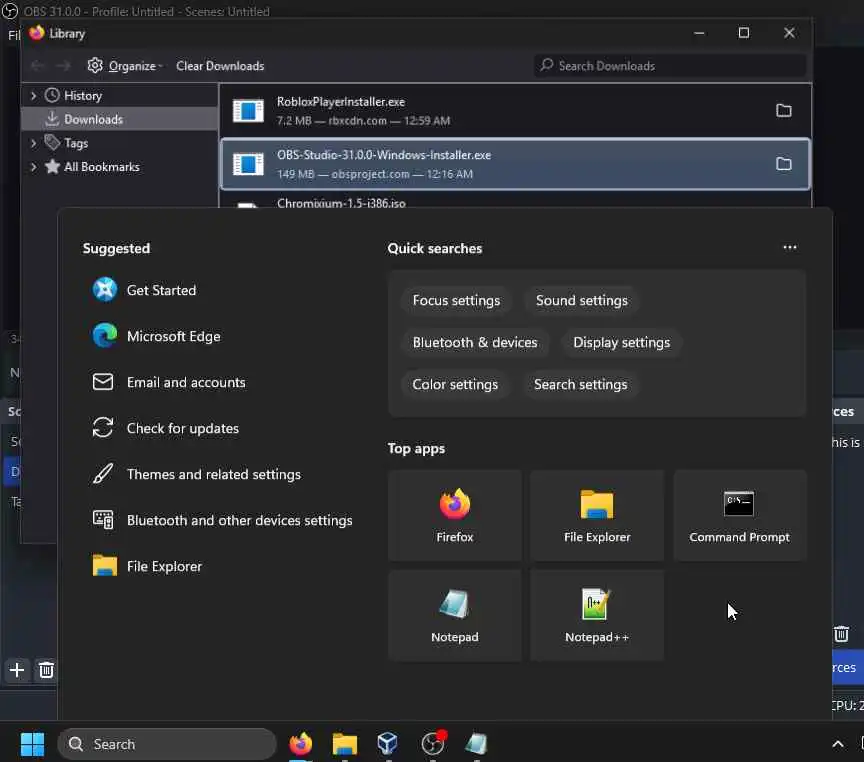The height and width of the screenshot is (762, 864).
Task: Expand Tags tree node
Action: pos(34,143)
